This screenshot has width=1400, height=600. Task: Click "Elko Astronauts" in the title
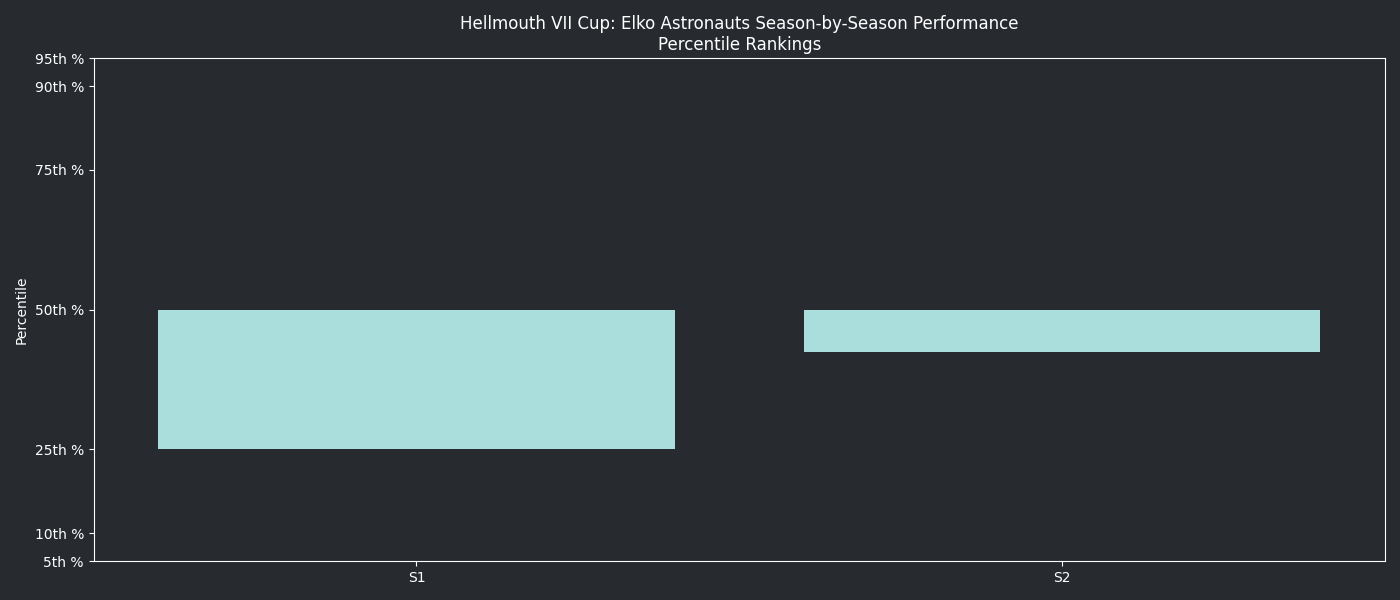point(684,23)
